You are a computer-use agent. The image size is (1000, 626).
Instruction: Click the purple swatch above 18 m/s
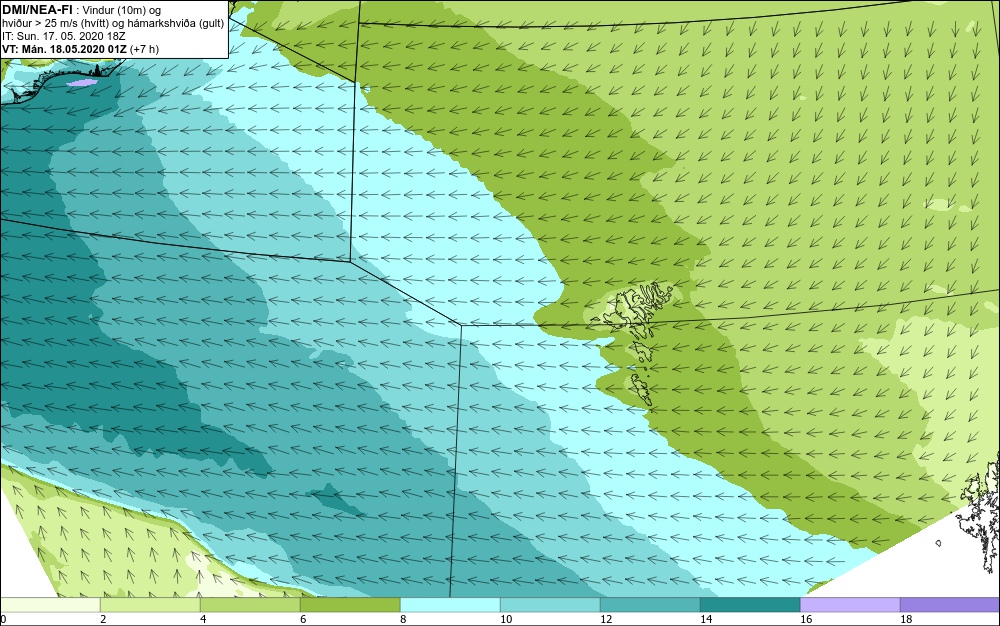pyautogui.click(x=950, y=605)
